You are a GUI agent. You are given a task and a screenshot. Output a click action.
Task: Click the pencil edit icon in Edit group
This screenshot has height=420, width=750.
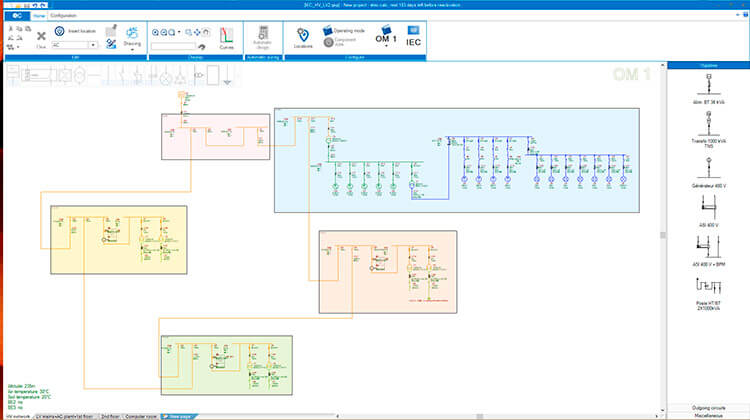(x=111, y=31)
